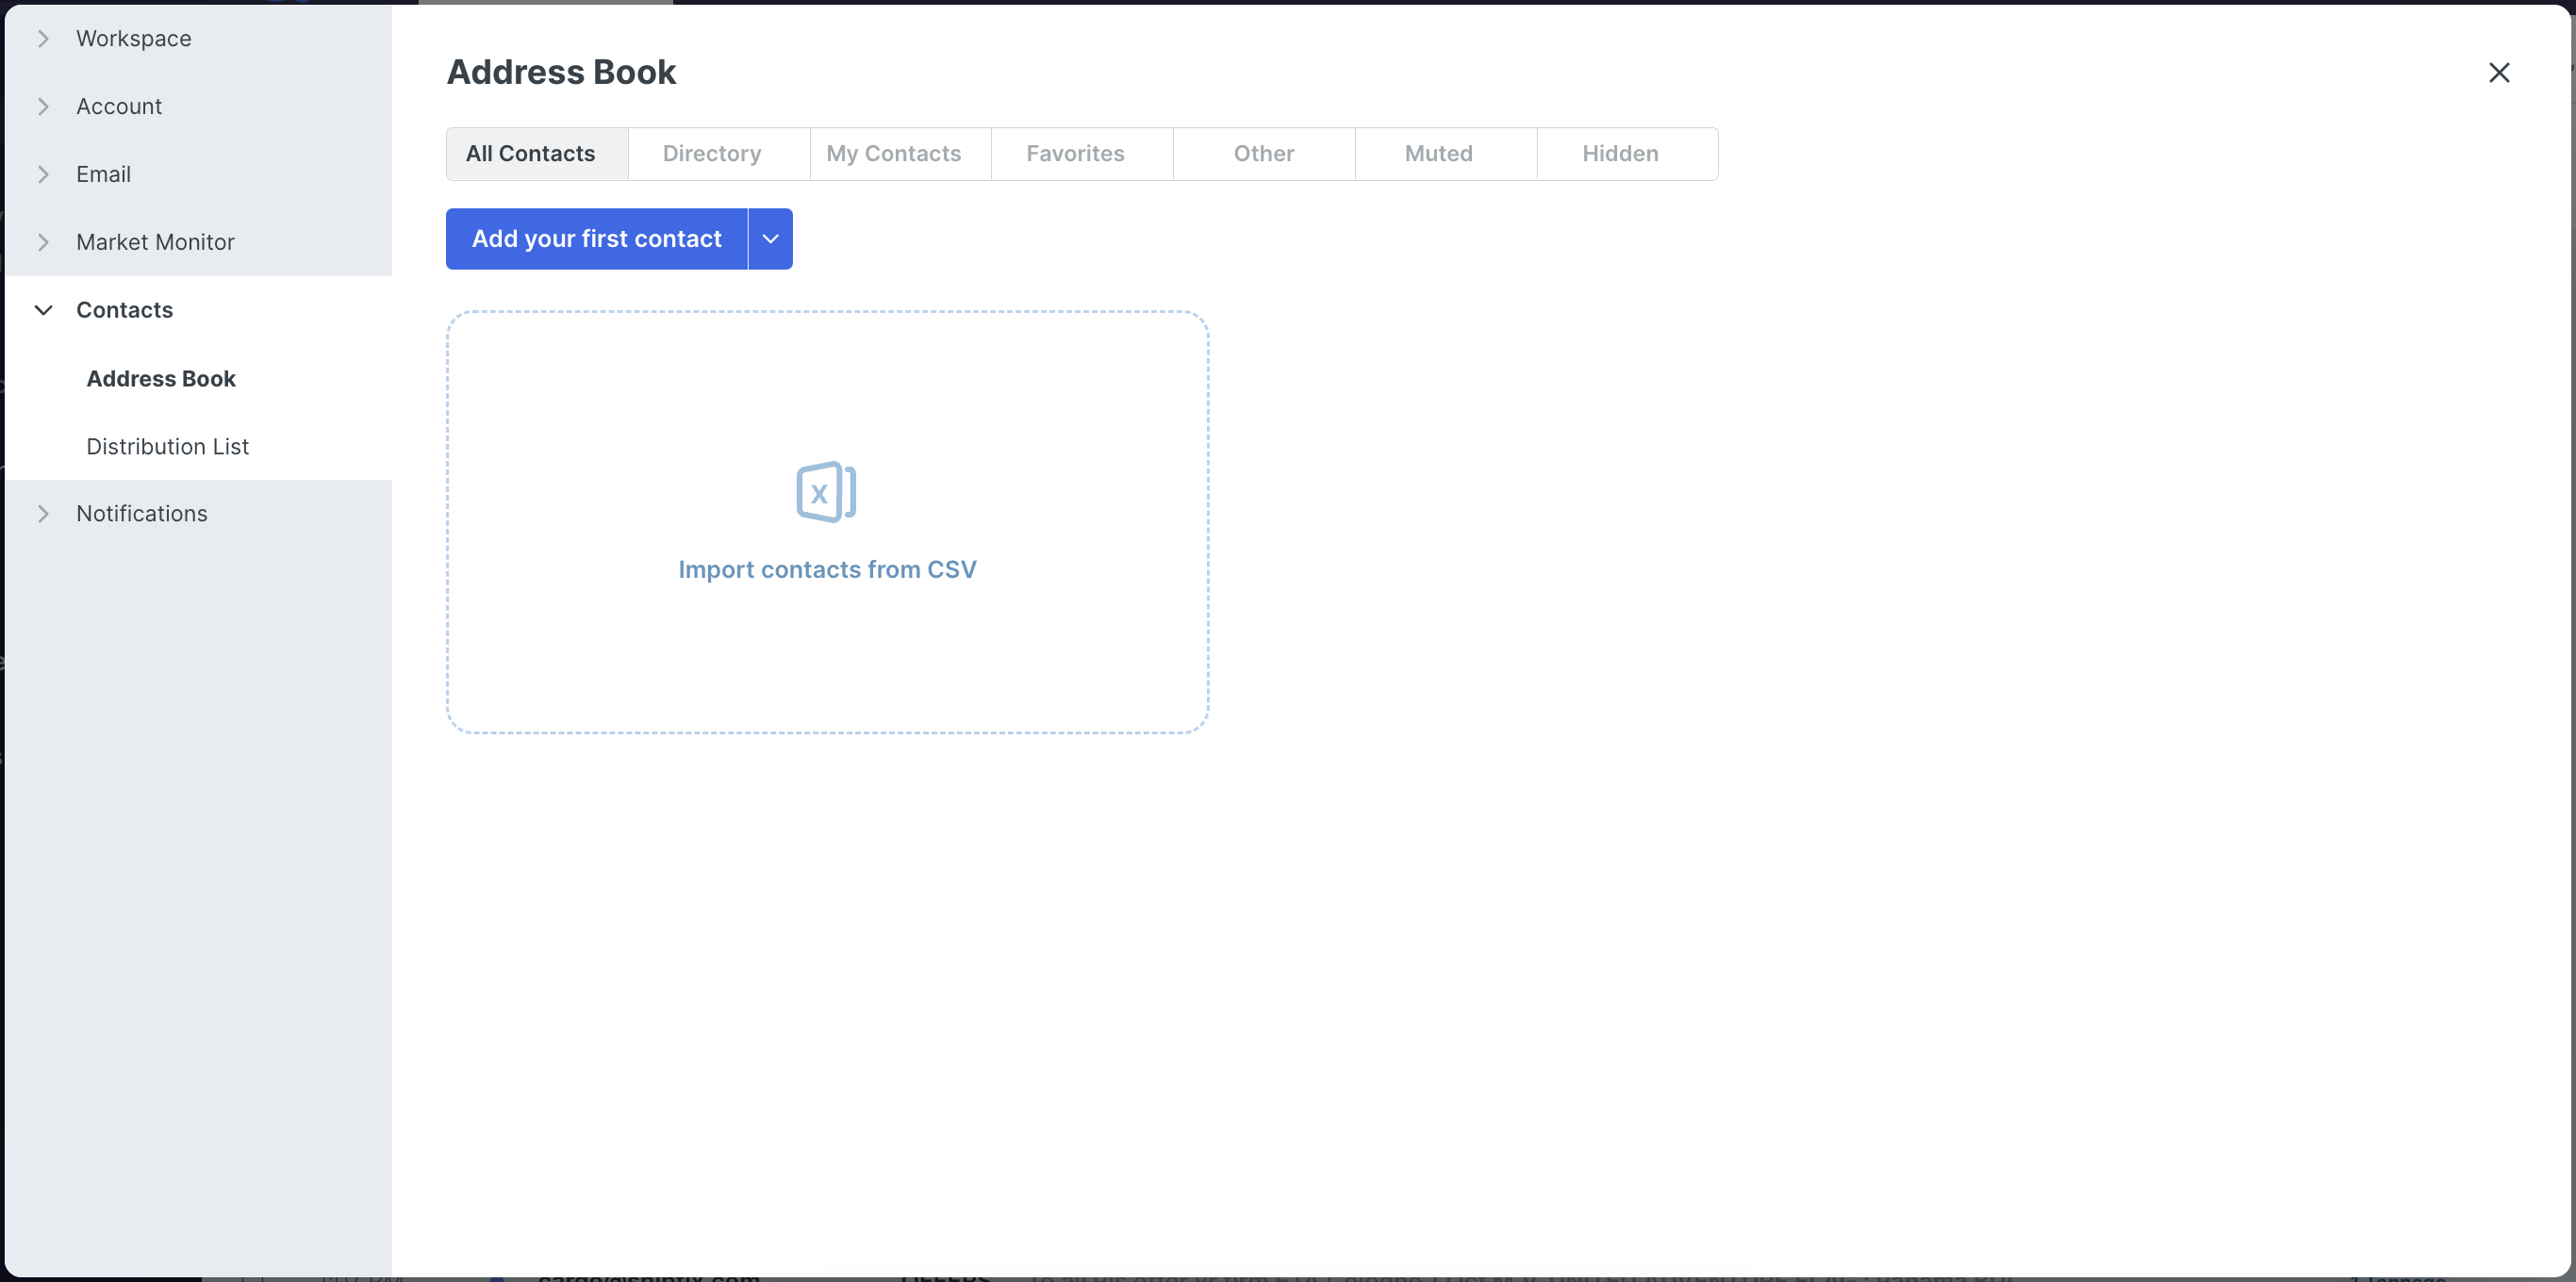The image size is (2576, 1282).
Task: Close the Address Book dialog
Action: [2498, 72]
